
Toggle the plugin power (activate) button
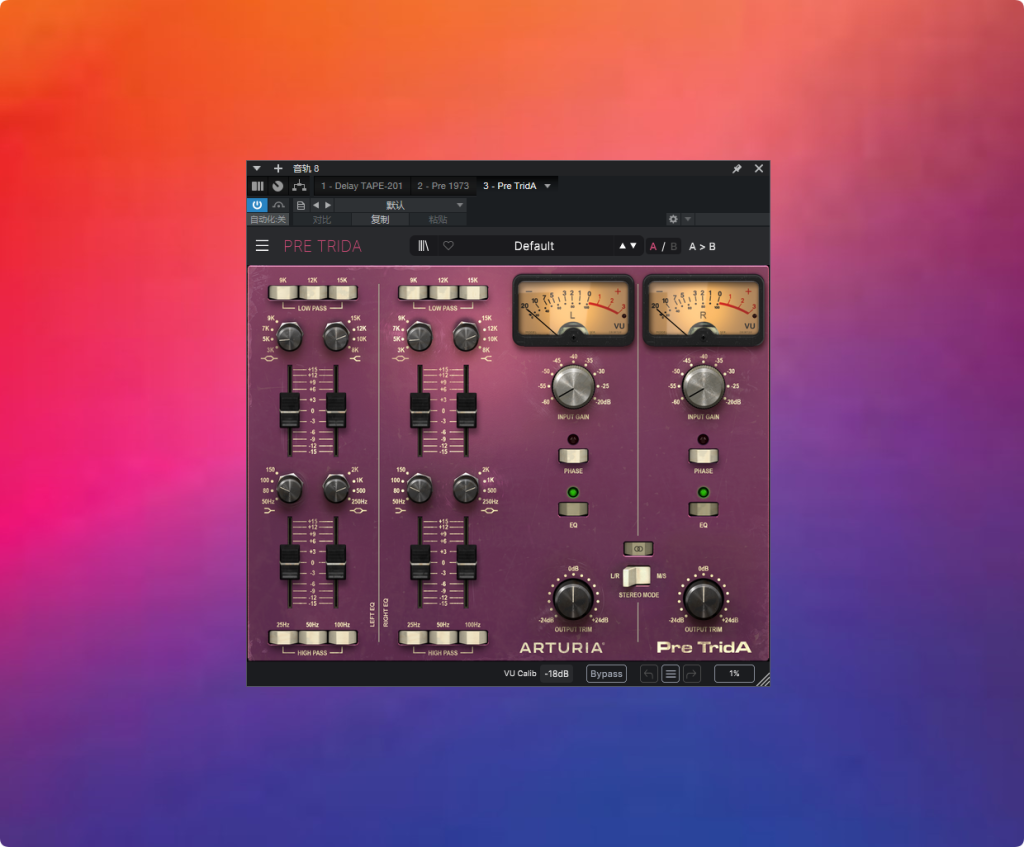(257, 205)
